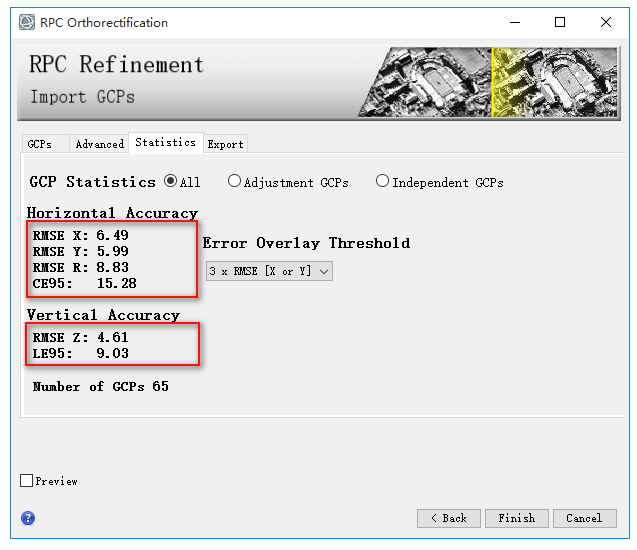Viewport: 637px width, 550px height.
Task: Open the Advanced tab
Action: tap(100, 144)
